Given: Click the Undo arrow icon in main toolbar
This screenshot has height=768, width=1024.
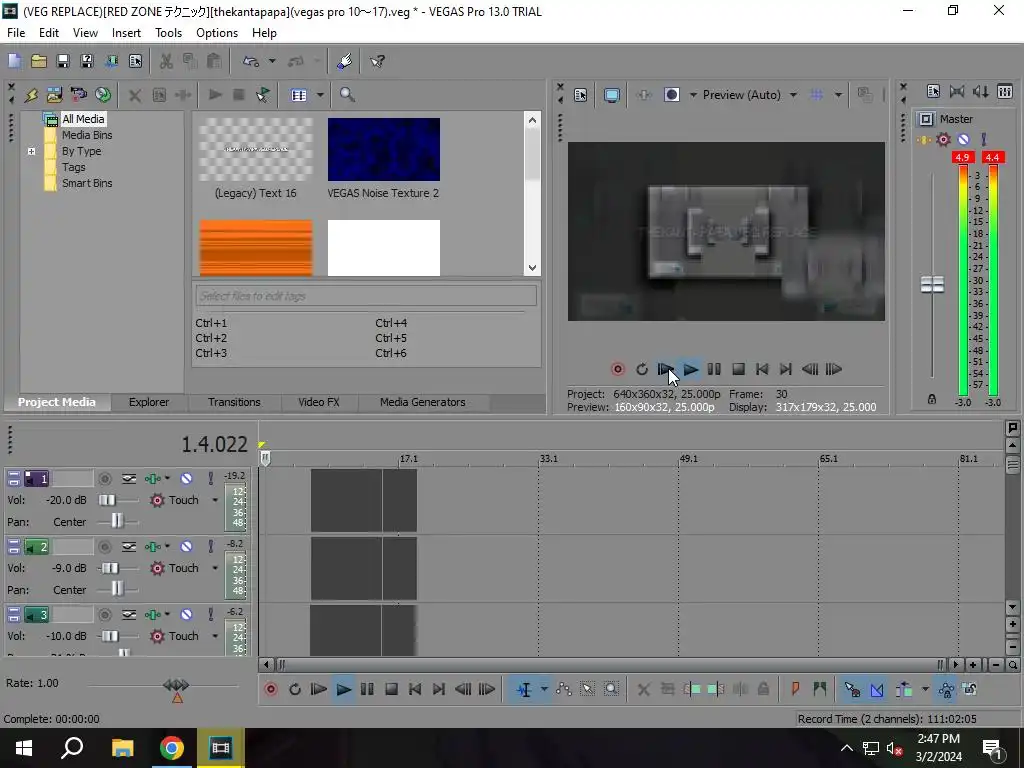Looking at the screenshot, I should [251, 61].
